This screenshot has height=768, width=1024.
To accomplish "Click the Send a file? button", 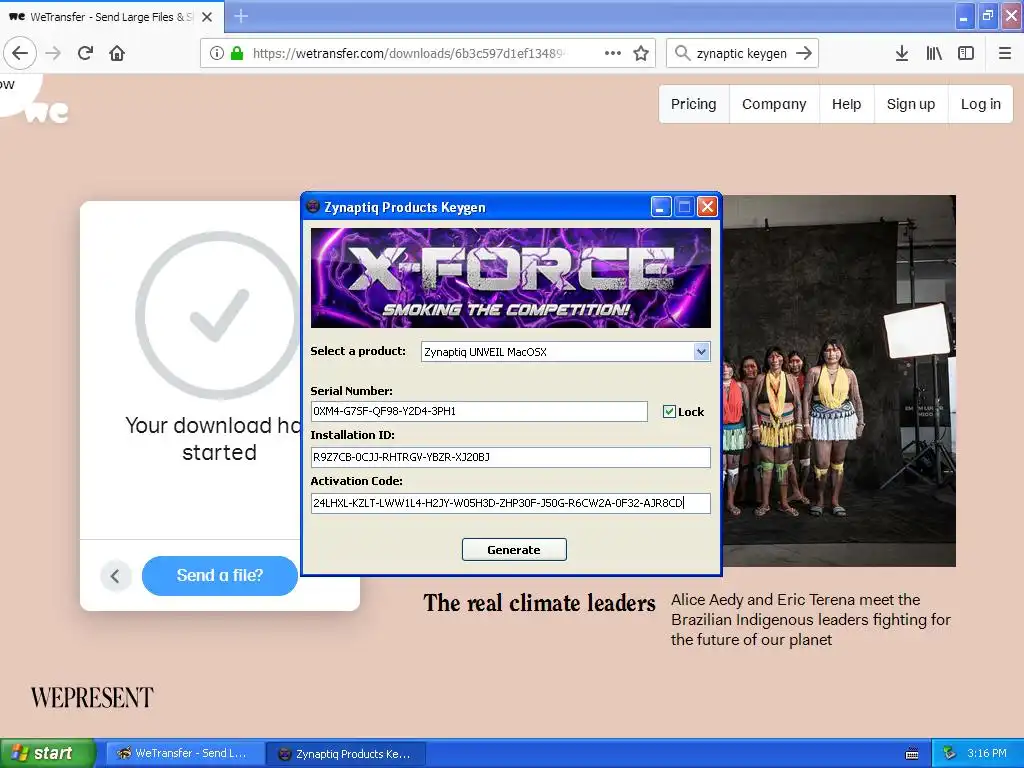I will [219, 575].
